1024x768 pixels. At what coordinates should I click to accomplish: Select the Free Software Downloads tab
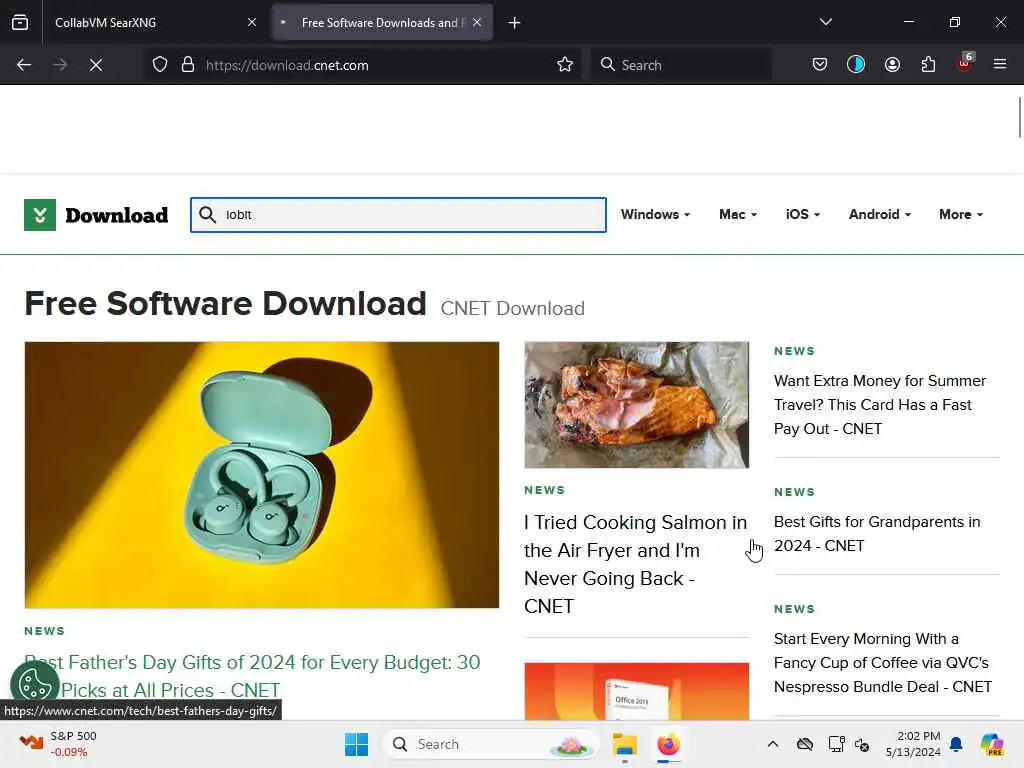(383, 23)
